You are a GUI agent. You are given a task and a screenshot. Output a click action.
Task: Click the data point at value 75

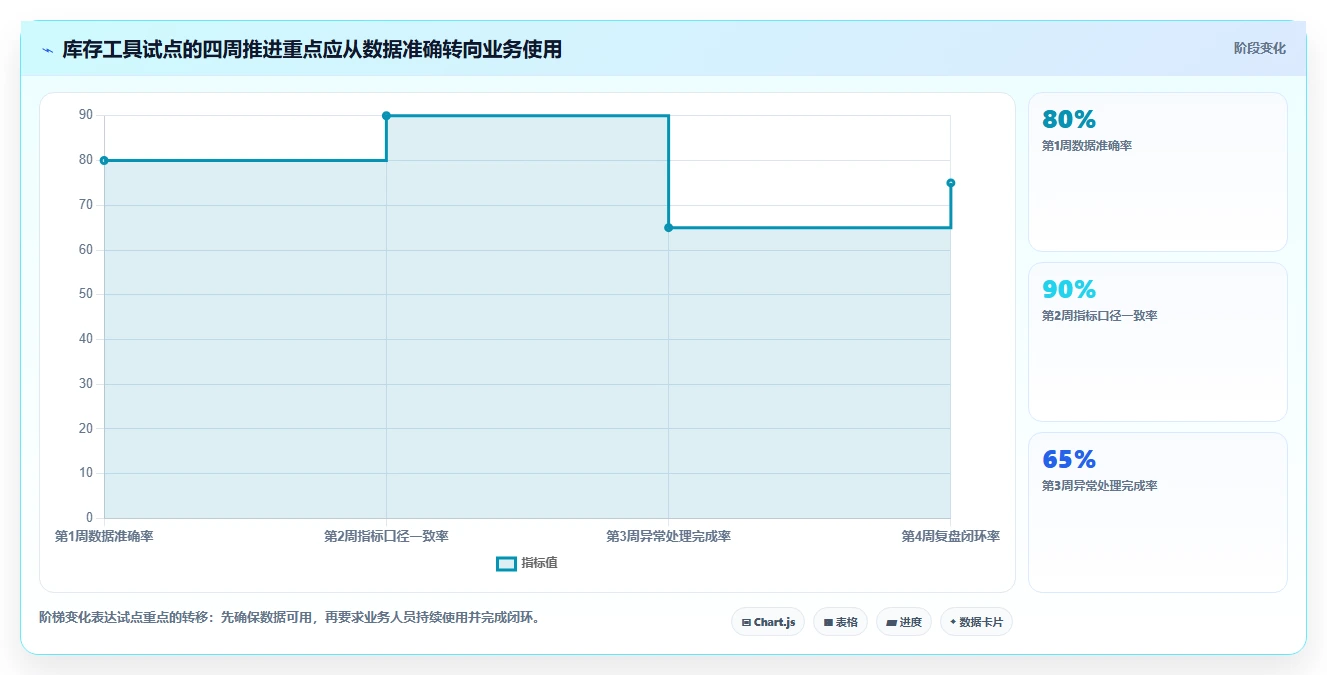[950, 183]
